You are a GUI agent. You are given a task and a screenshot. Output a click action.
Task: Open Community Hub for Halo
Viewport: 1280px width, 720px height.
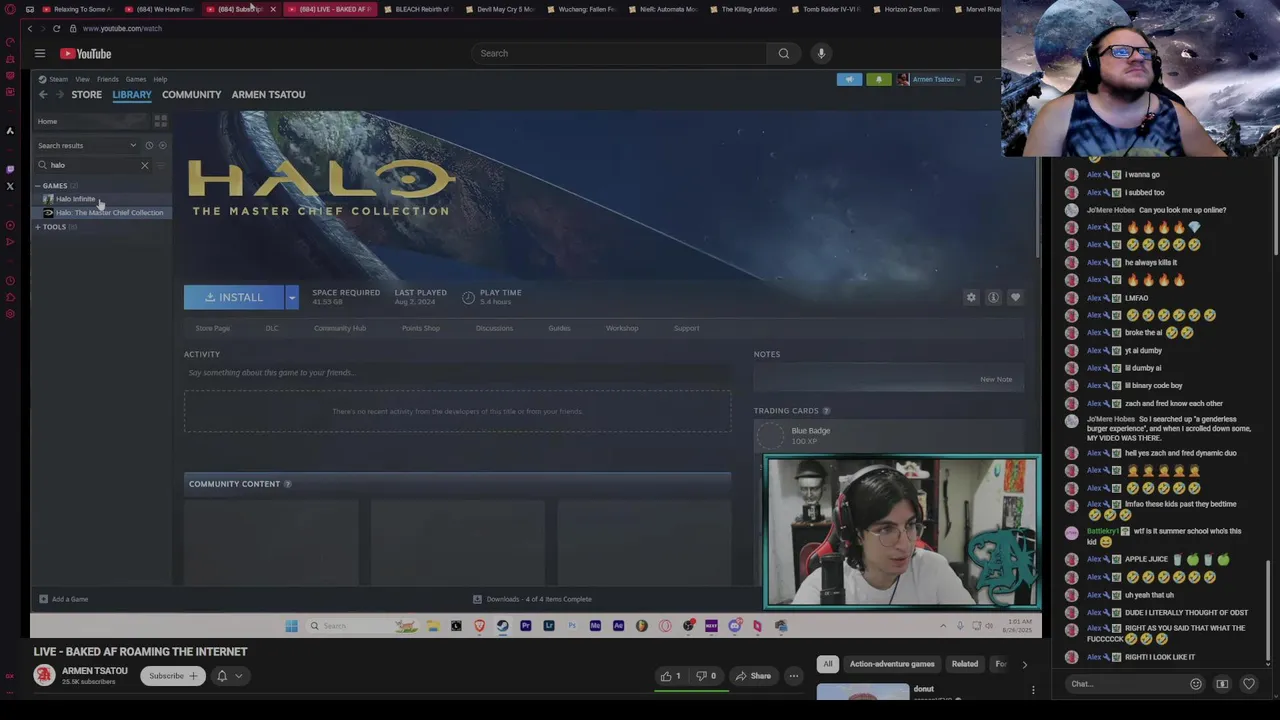point(340,328)
